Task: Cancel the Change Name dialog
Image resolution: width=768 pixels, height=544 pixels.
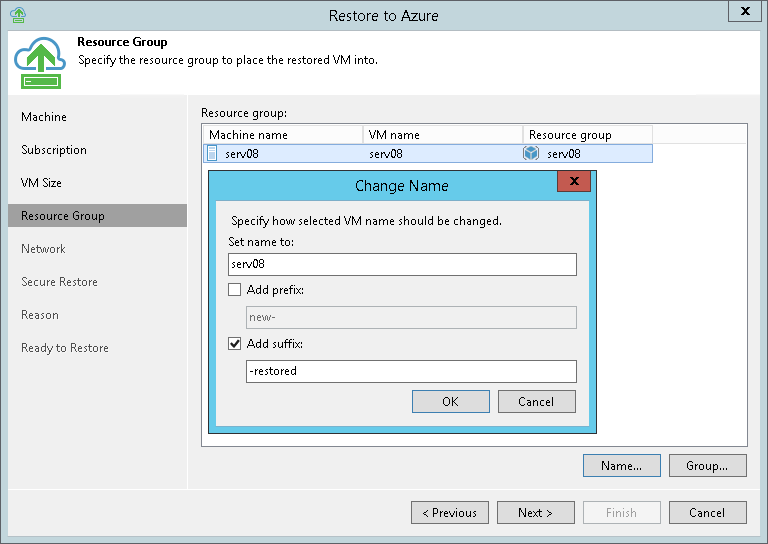Action: click(536, 401)
